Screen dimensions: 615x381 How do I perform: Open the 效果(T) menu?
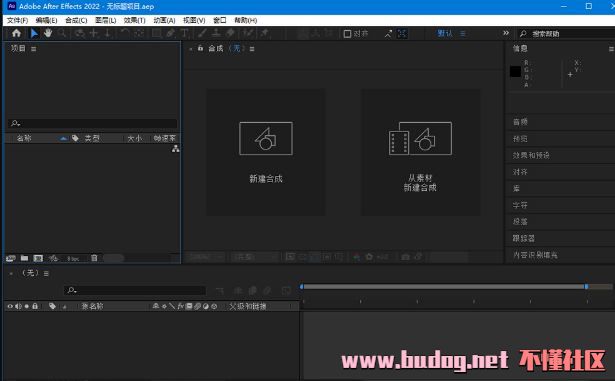click(135, 20)
